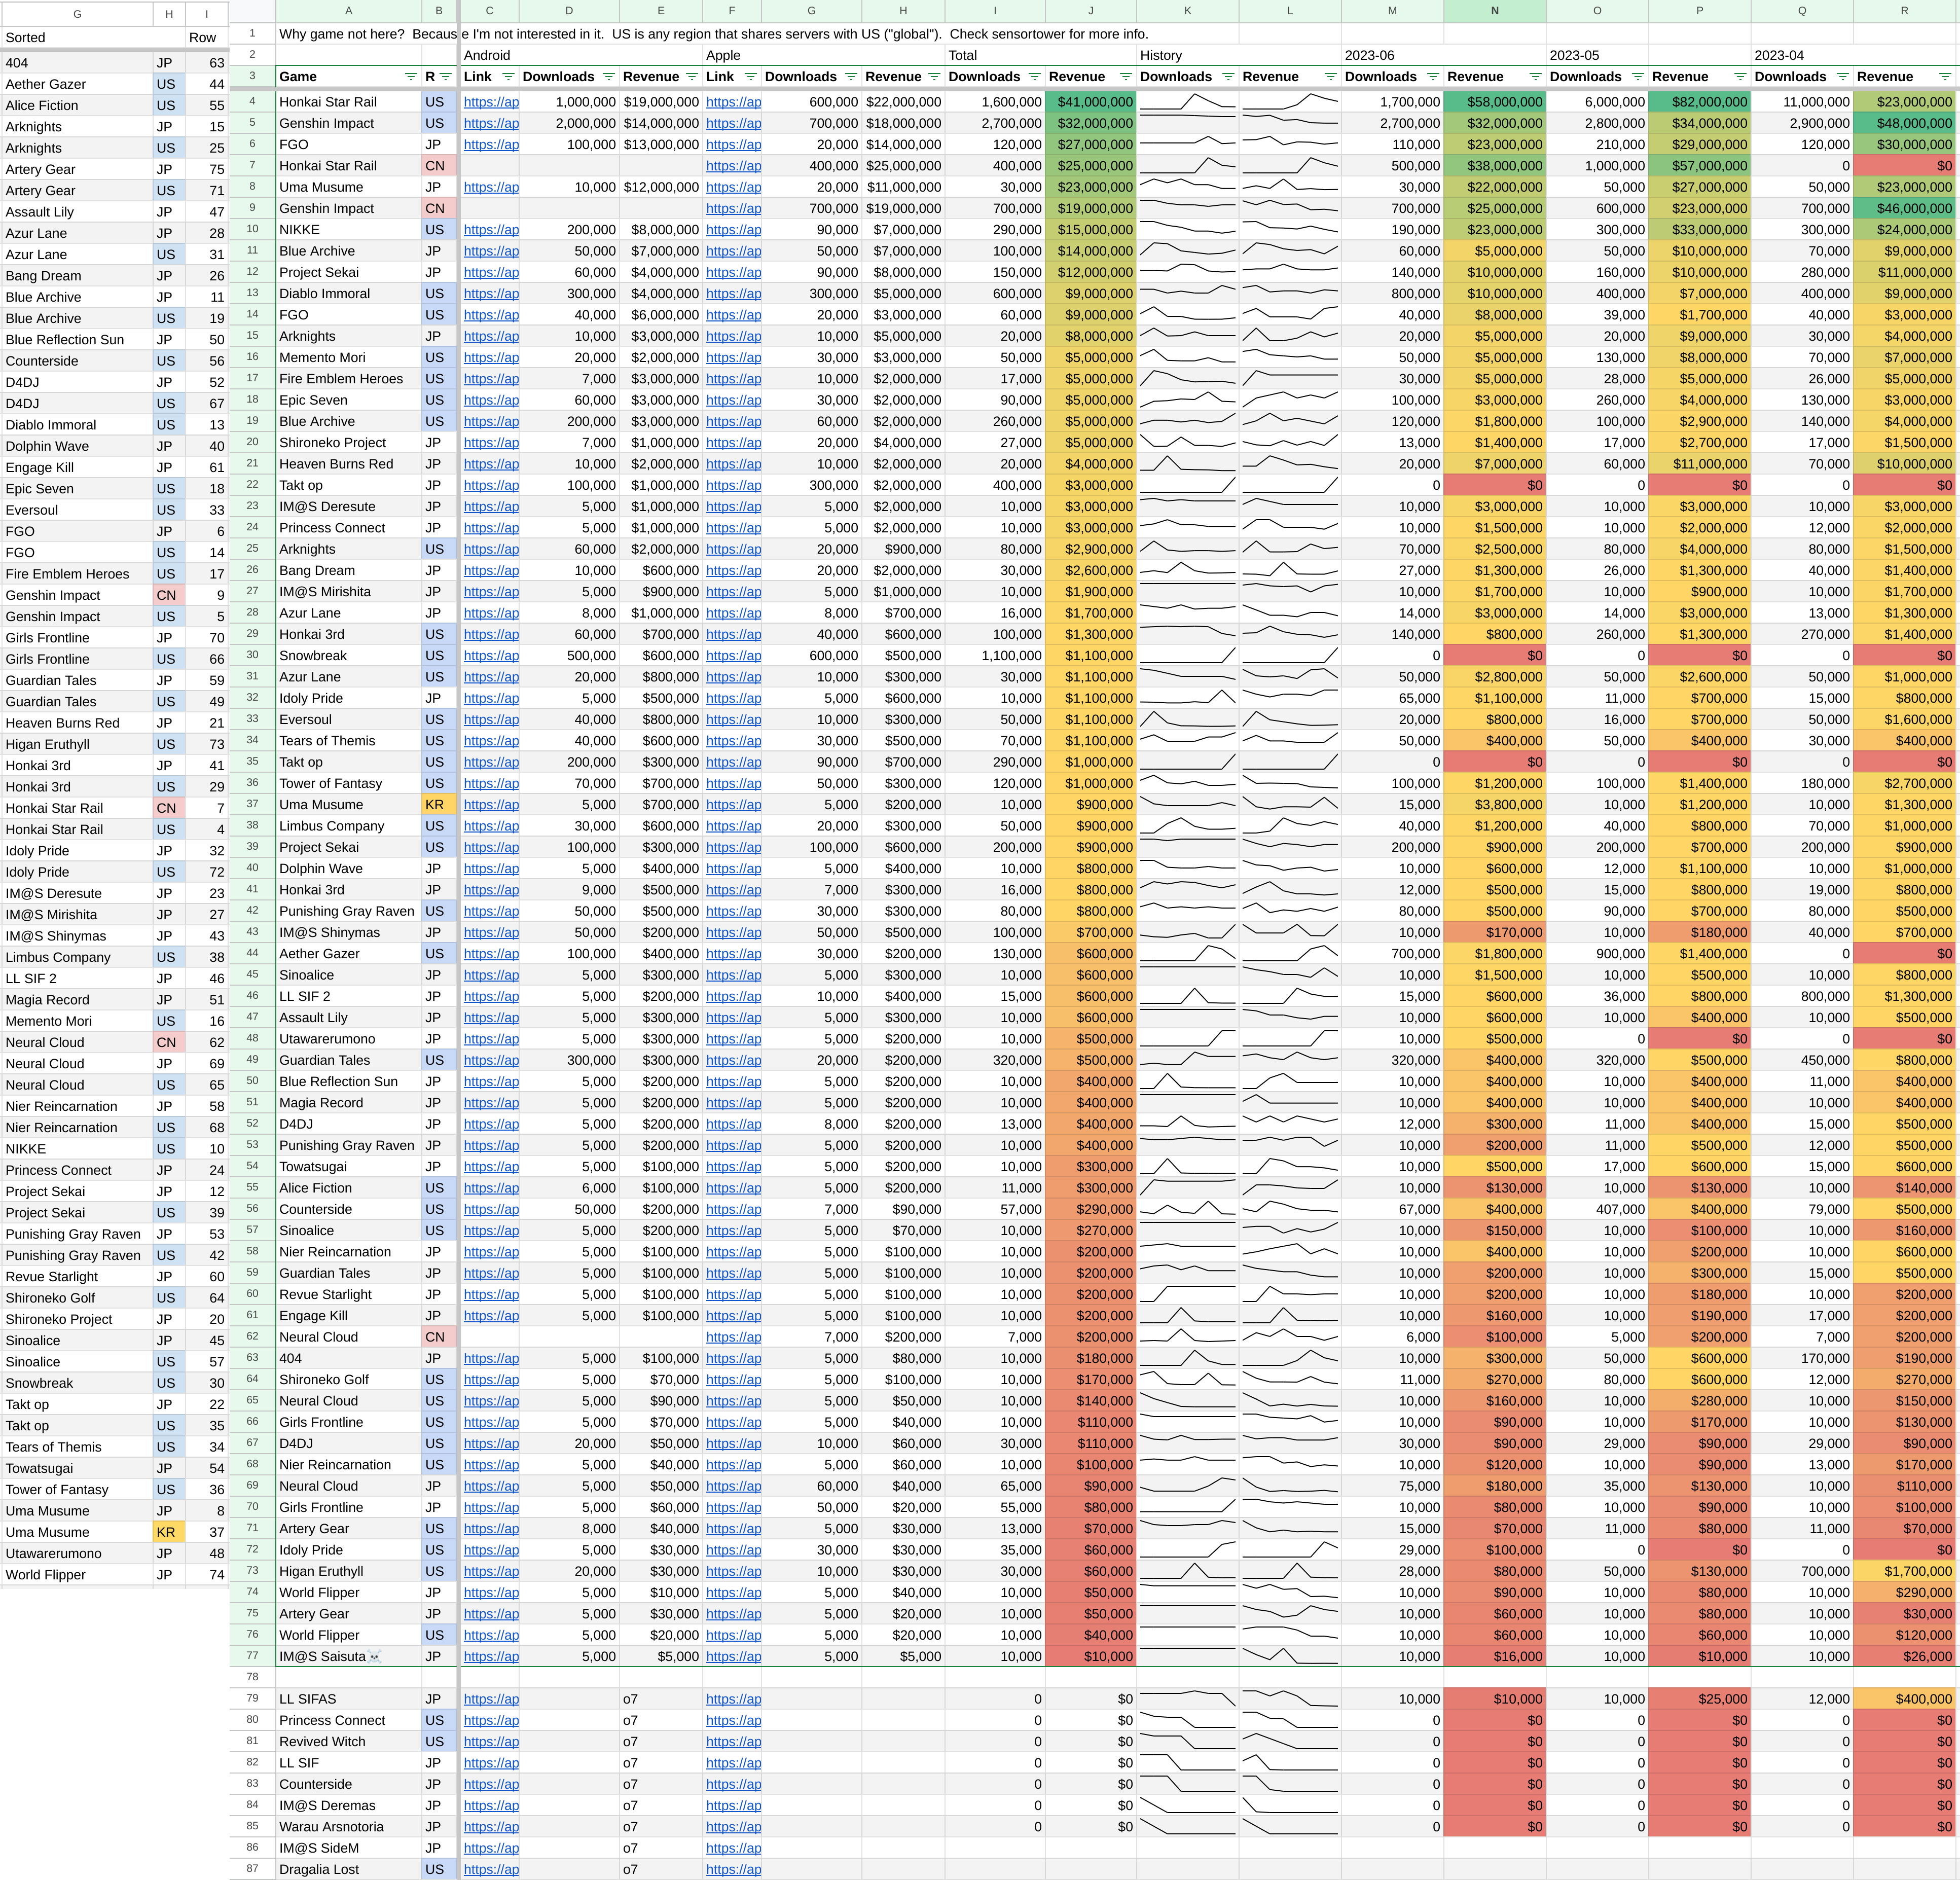The height and width of the screenshot is (1880, 1960).
Task: Click the 2023-06 Revenue filter icon
Action: (x=1535, y=77)
